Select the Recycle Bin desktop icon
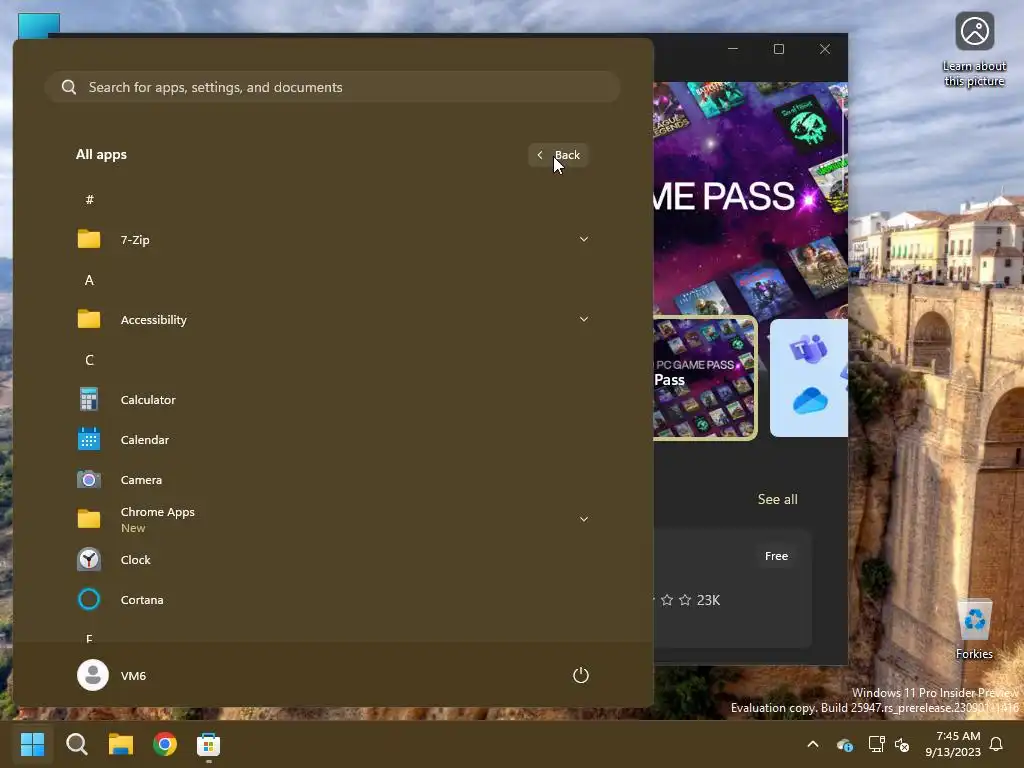The height and width of the screenshot is (768, 1024). pos(974,620)
